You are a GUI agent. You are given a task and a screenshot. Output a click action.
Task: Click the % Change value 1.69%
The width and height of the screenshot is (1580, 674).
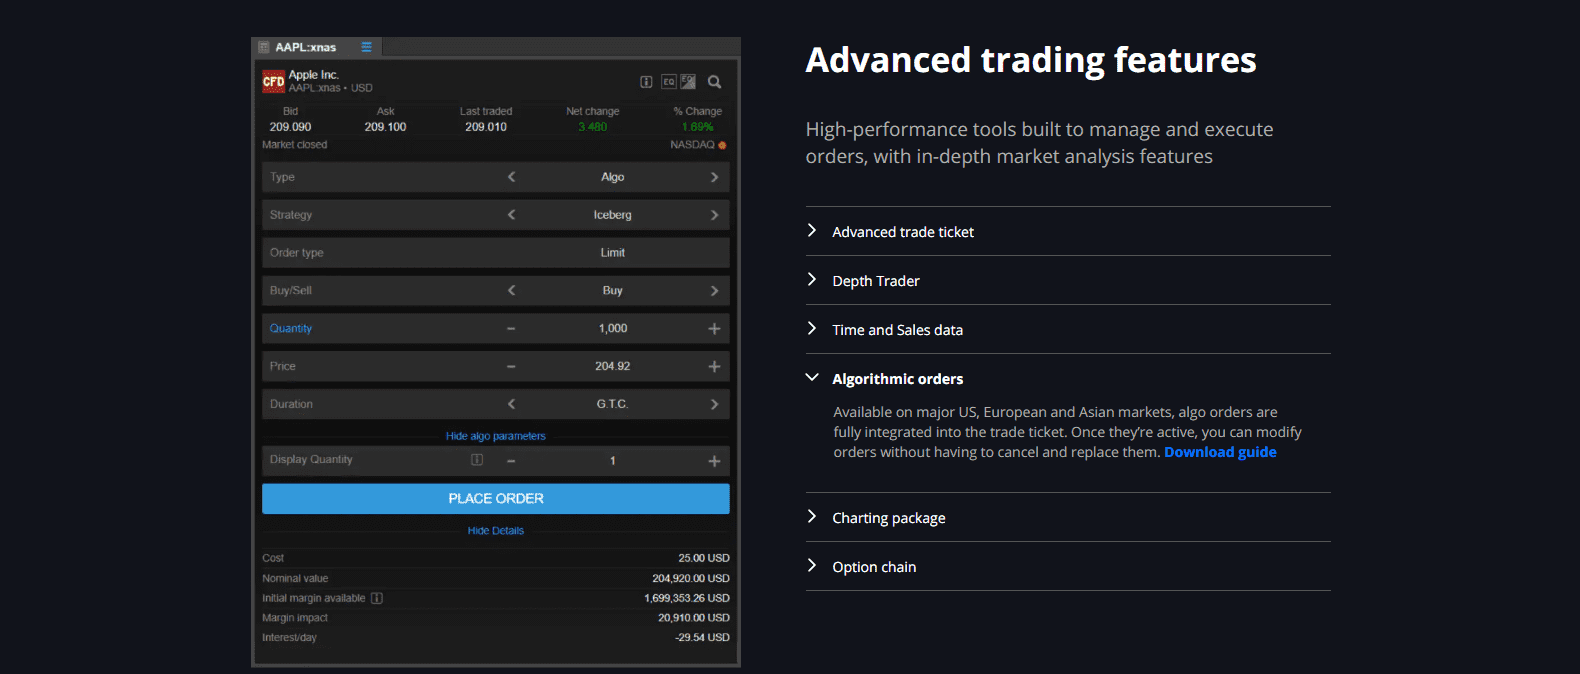(698, 127)
